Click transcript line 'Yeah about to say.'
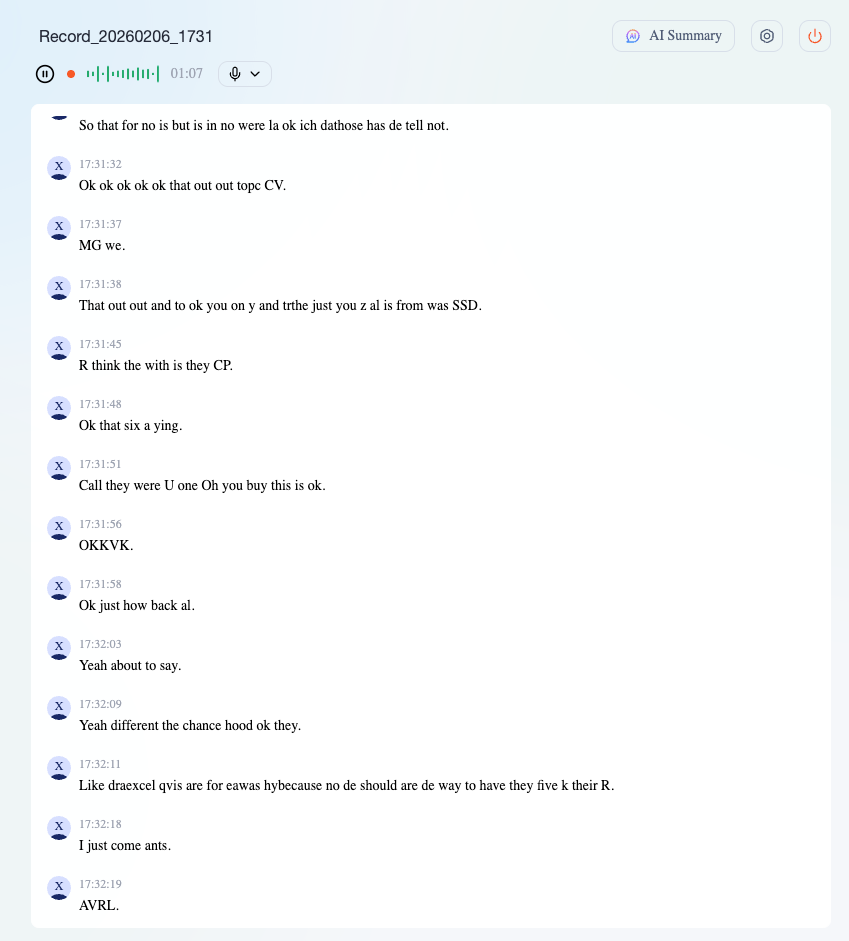Viewport: 849px width, 941px height. click(x=130, y=665)
